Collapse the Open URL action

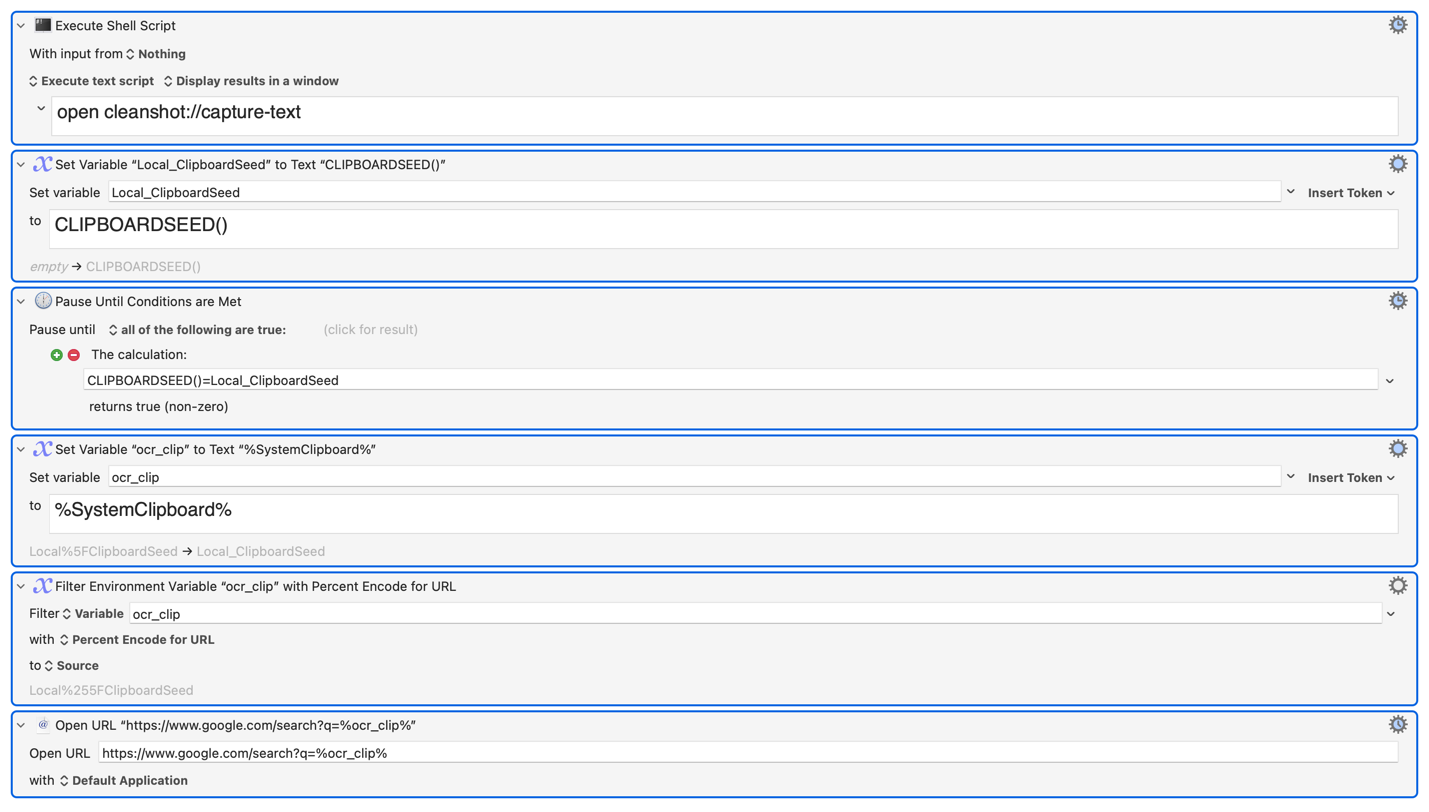(21, 726)
